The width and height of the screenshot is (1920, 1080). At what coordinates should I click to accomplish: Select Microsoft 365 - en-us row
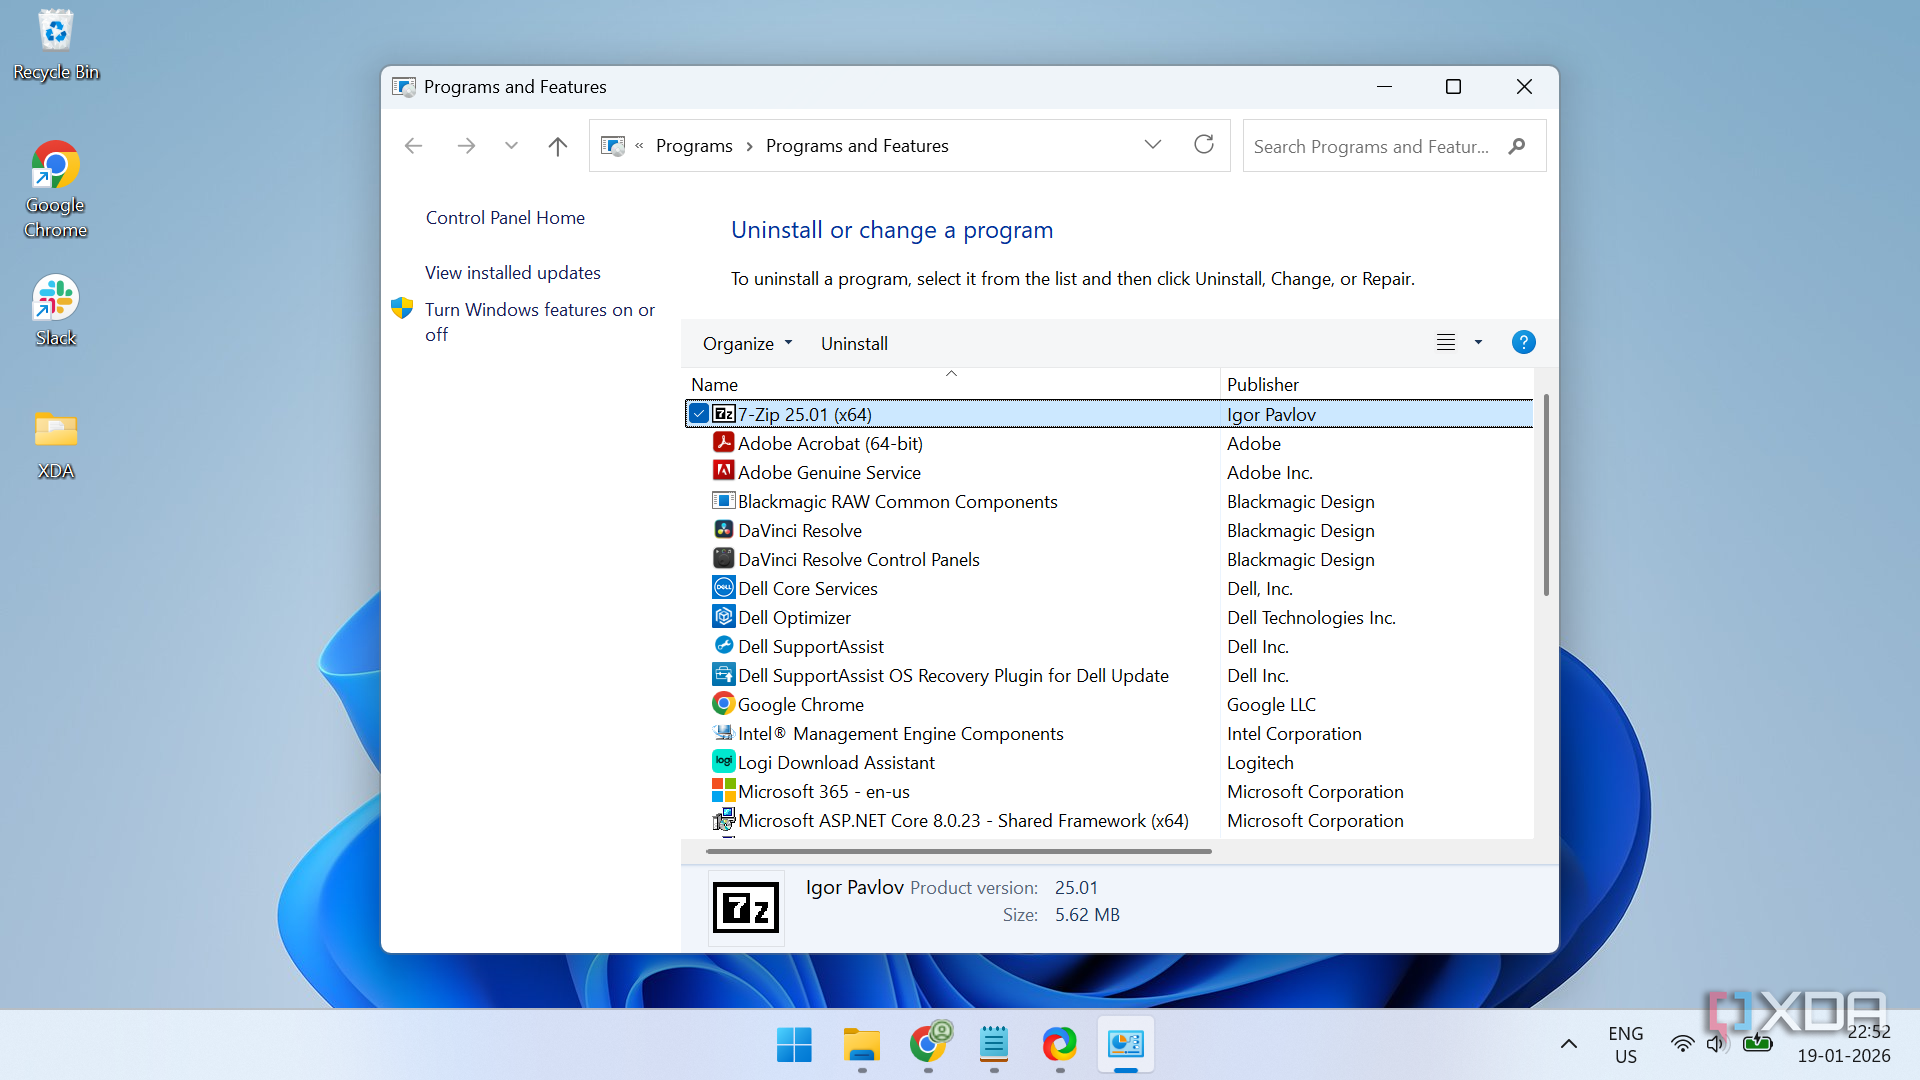(x=1109, y=791)
